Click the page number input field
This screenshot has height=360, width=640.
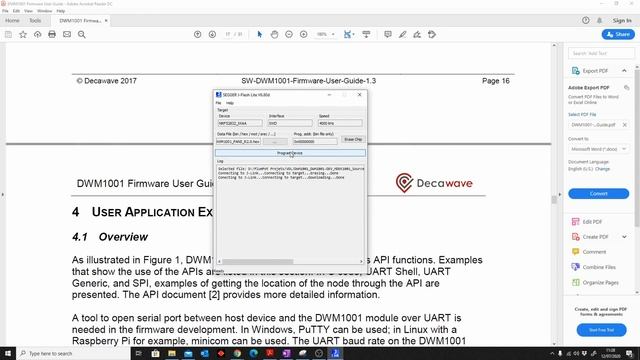[x=228, y=35]
